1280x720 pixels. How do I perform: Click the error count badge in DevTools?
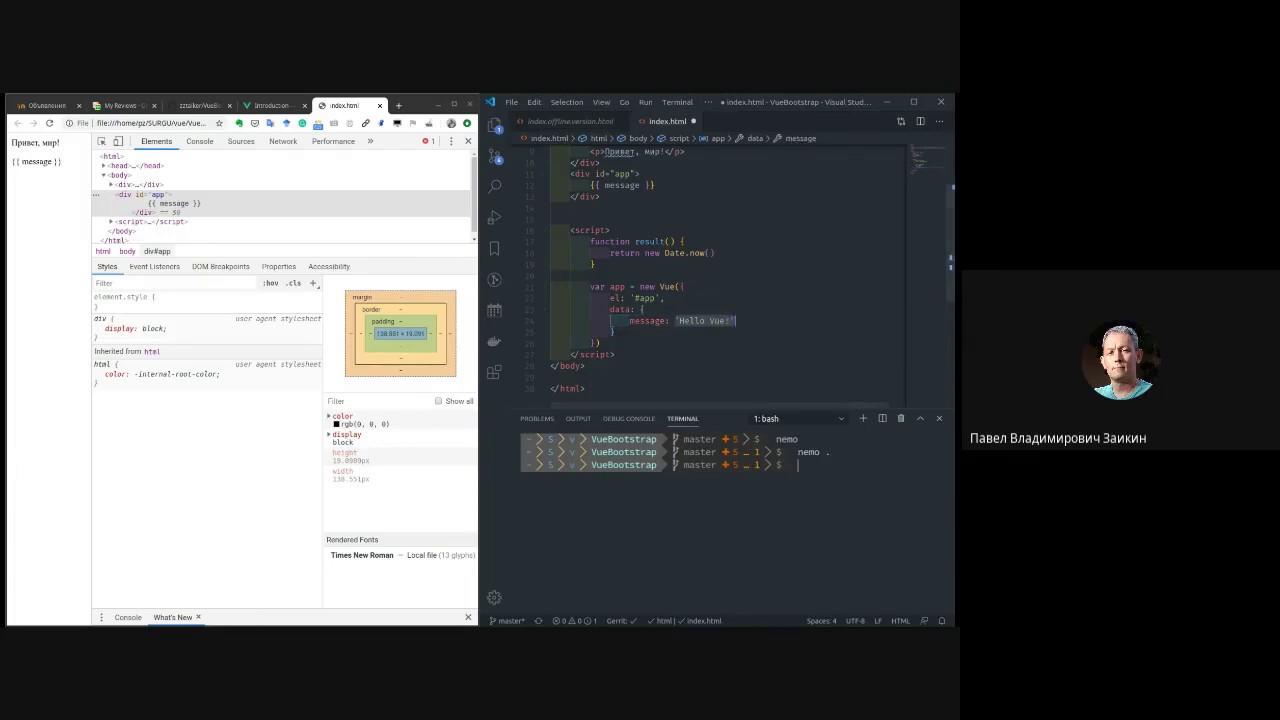coord(429,141)
